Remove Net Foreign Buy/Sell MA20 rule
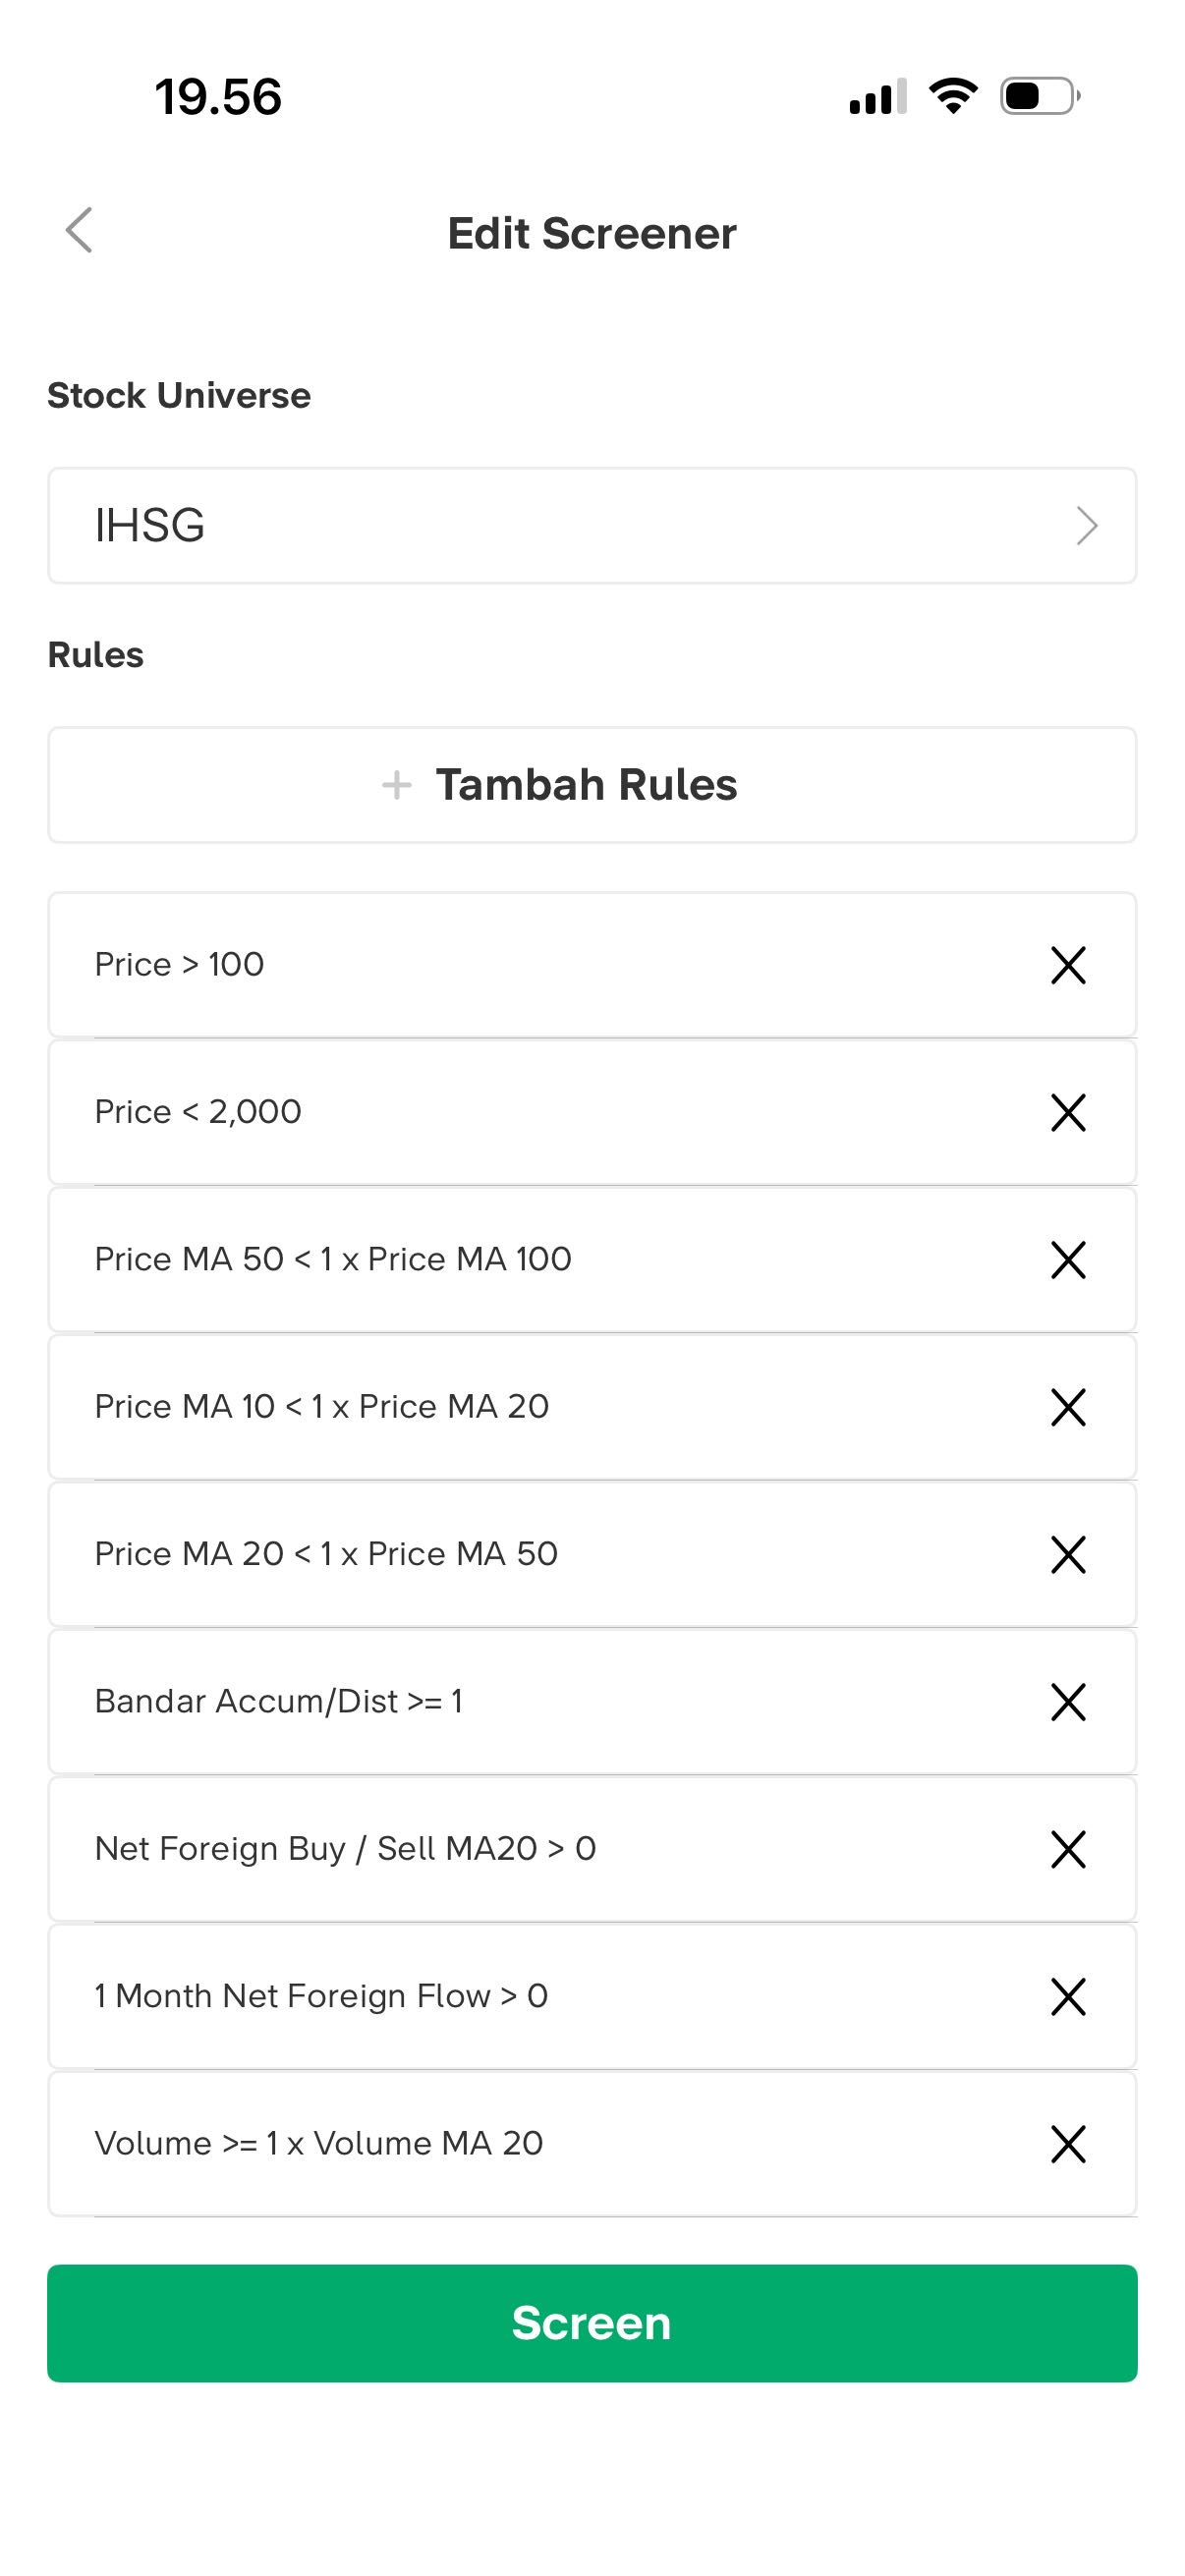The height and width of the screenshot is (2576, 1185). (1068, 1849)
